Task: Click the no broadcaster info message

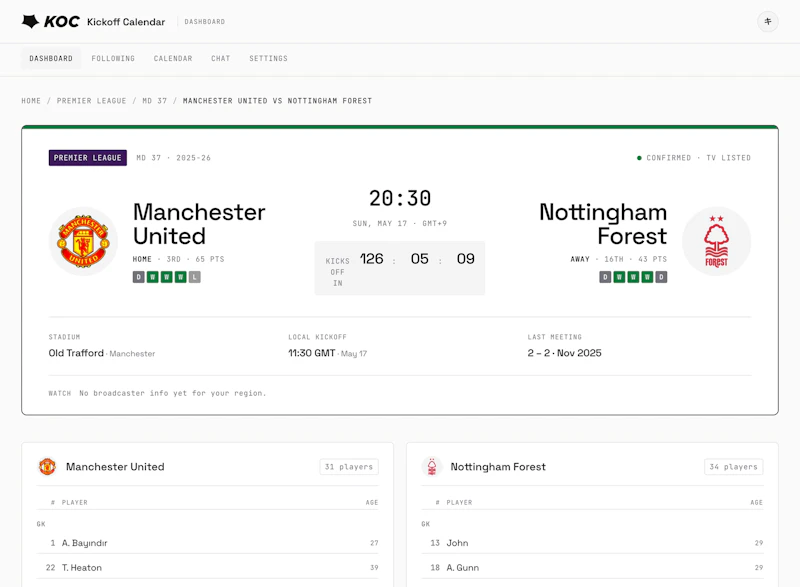Action: point(172,393)
